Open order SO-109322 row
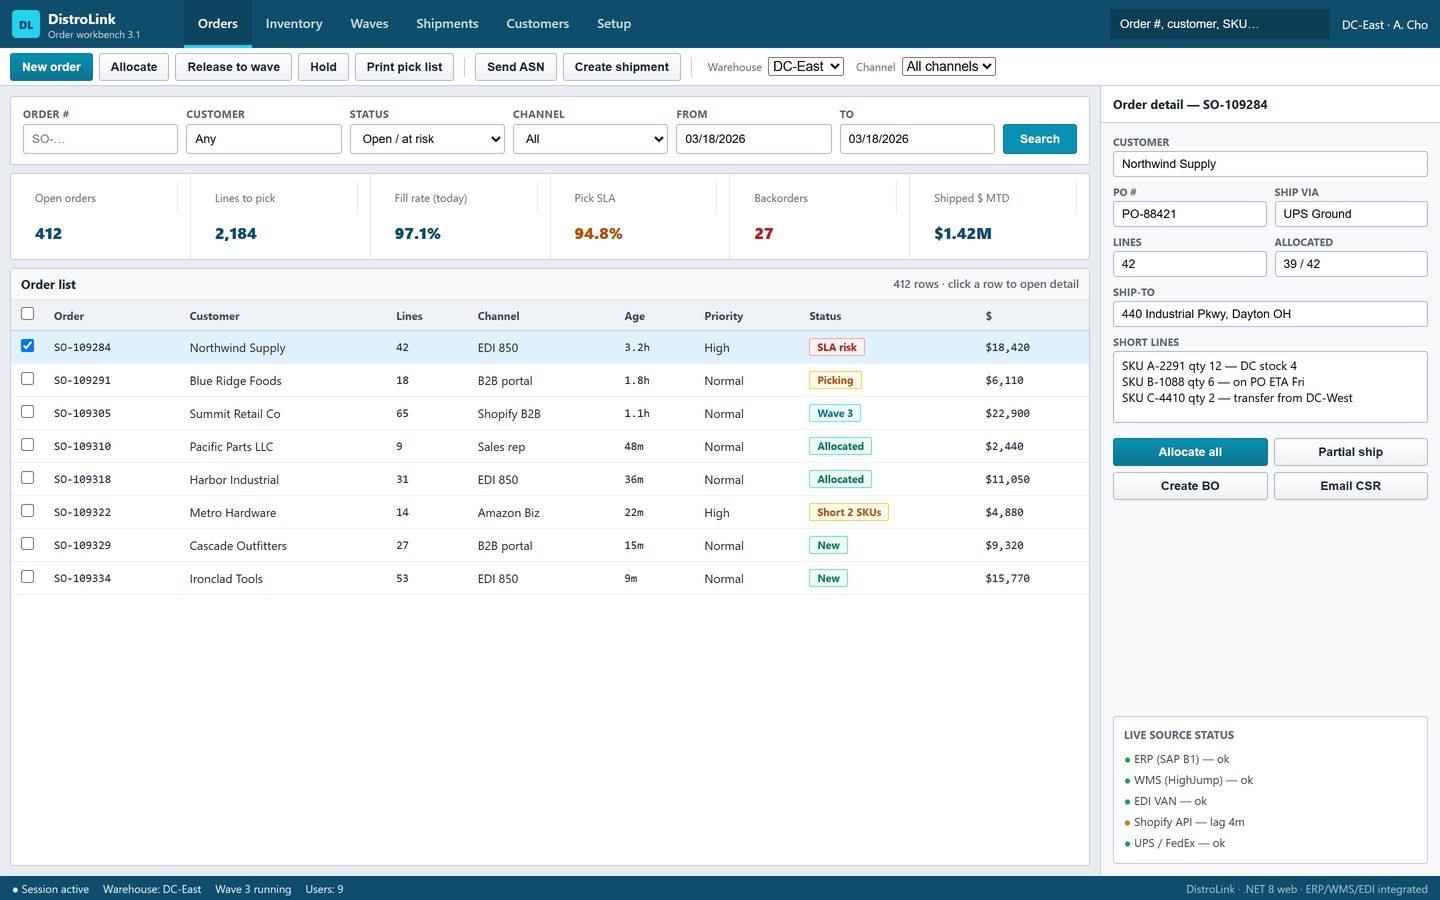 point(550,512)
